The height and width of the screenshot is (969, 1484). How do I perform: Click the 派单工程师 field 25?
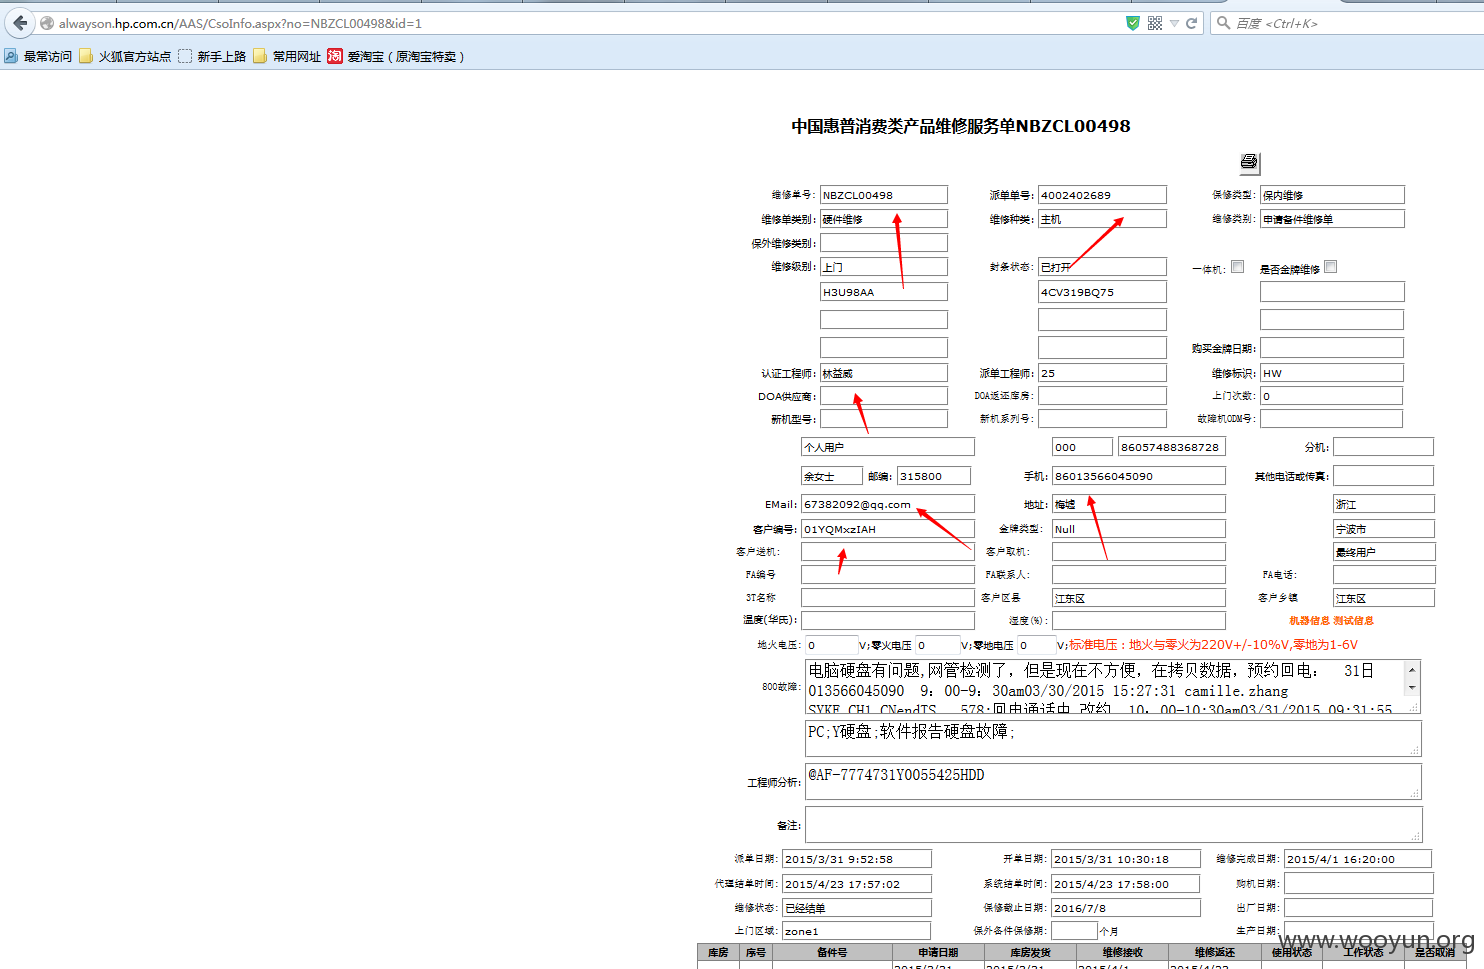1102,373
